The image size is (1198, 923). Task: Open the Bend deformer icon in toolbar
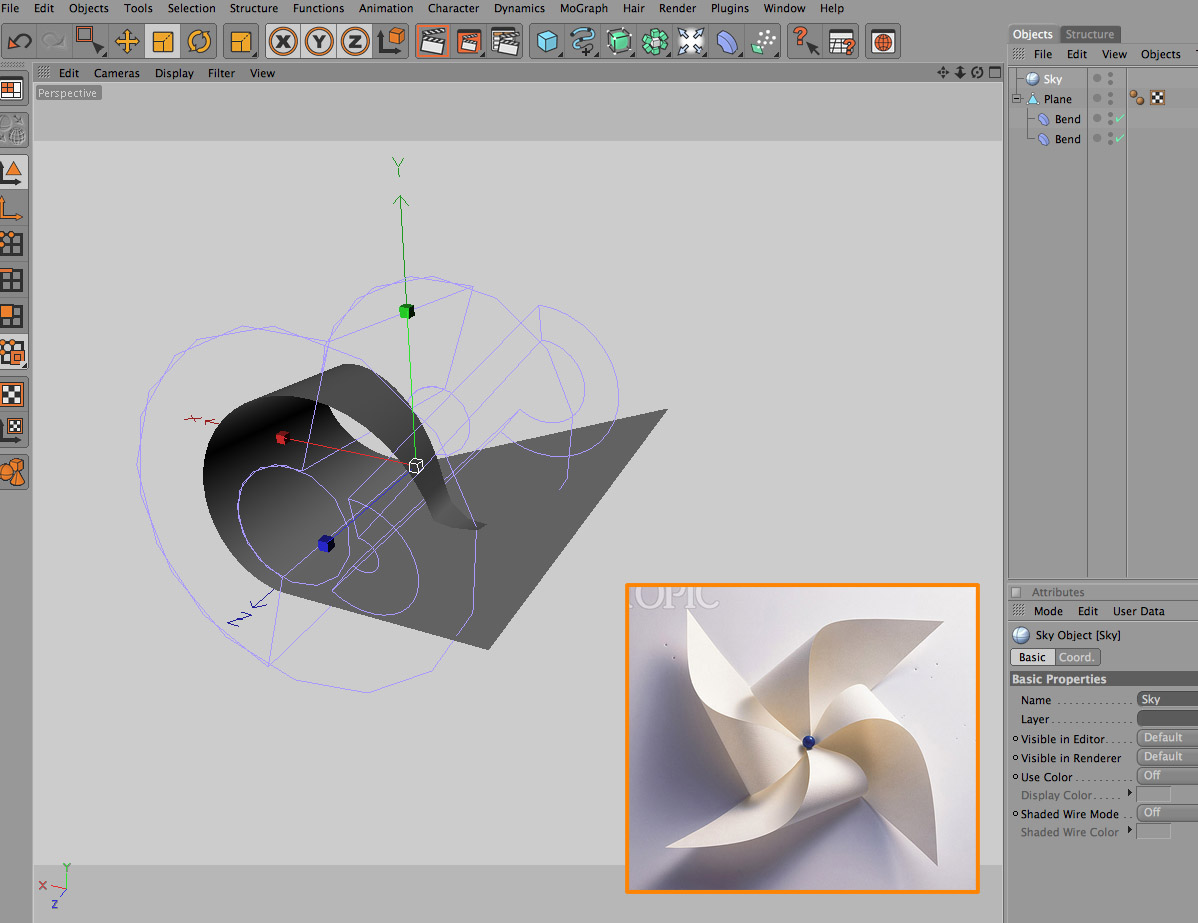coord(727,41)
